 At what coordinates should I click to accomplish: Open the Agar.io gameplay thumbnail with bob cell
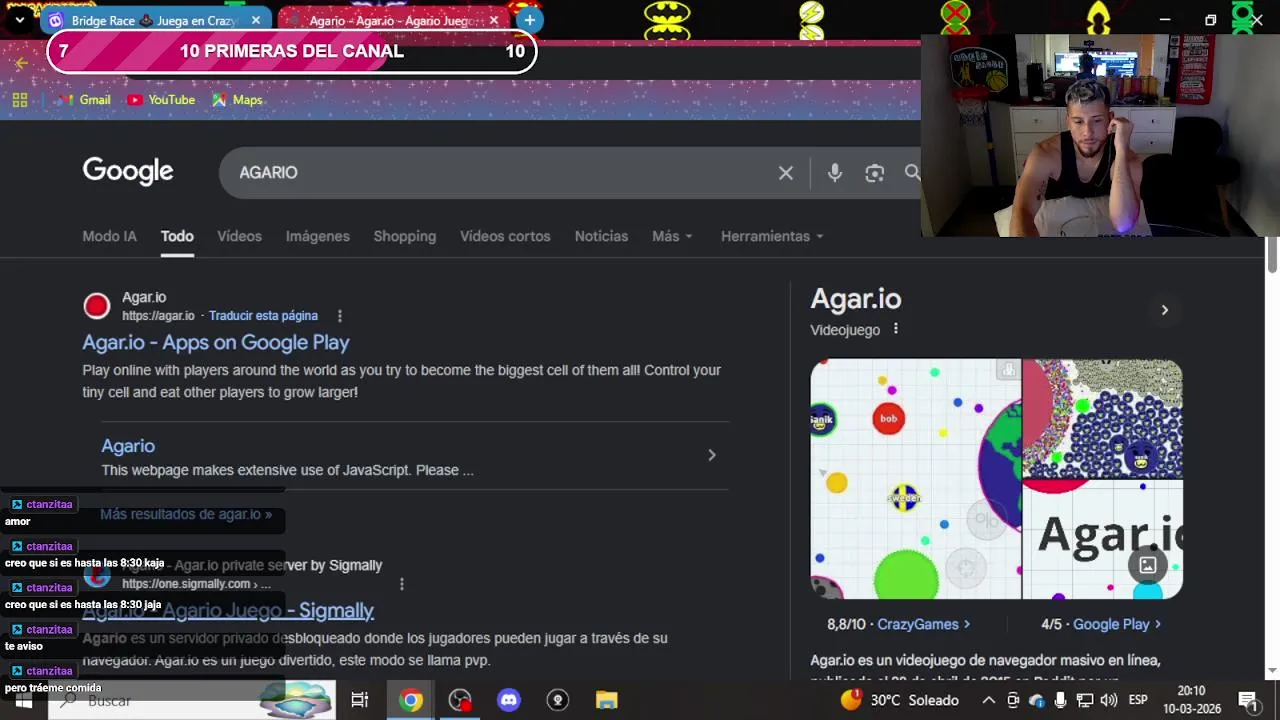pyautogui.click(x=915, y=479)
